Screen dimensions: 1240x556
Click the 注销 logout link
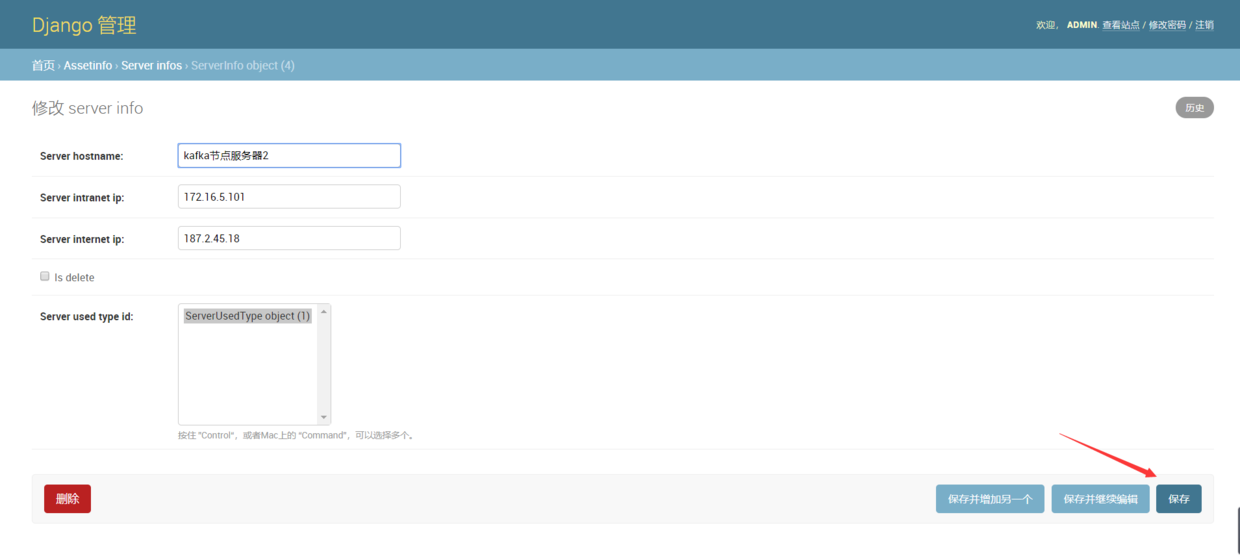[1204, 25]
